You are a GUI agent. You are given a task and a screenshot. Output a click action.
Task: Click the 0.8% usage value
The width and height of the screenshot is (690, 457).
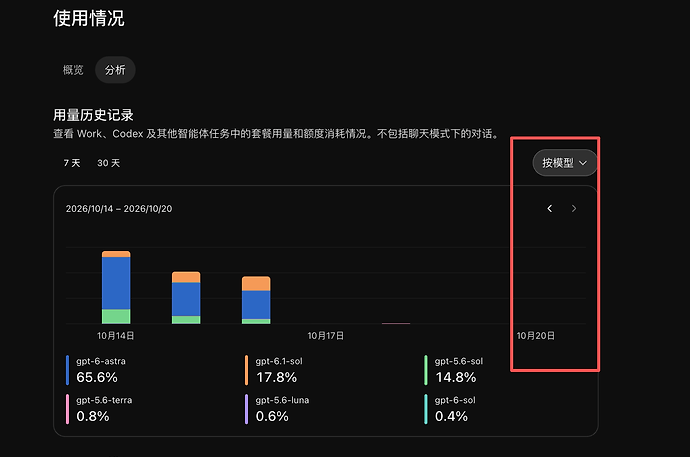[92, 416]
